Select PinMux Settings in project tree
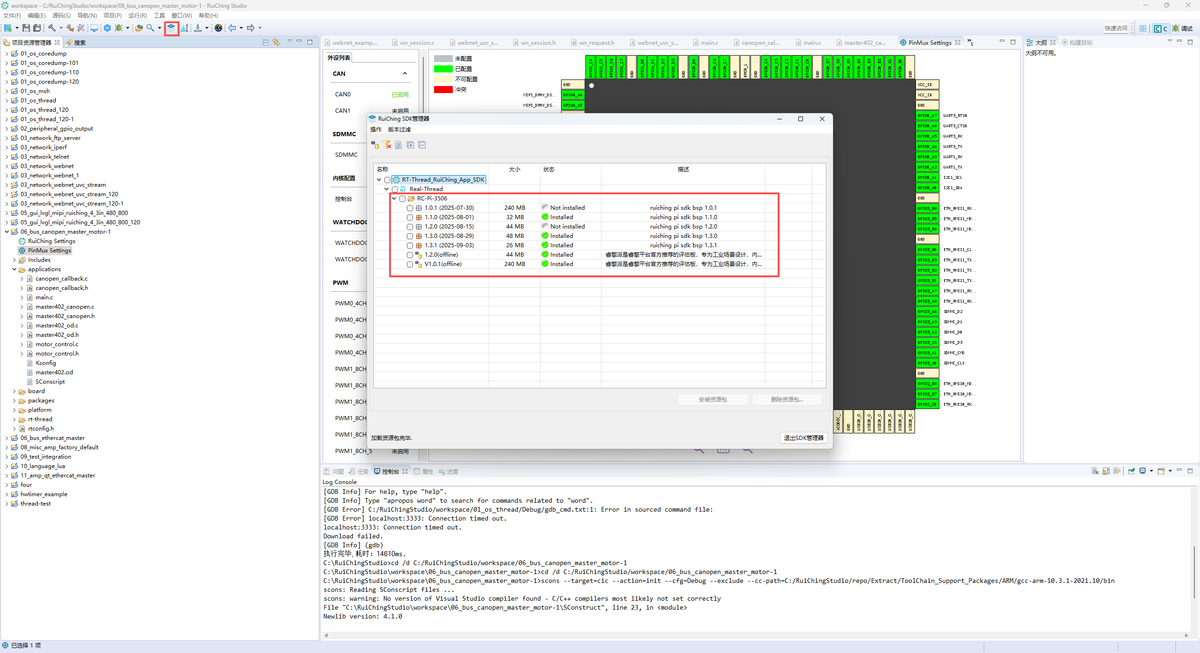The height and width of the screenshot is (653, 1200). [x=49, y=251]
